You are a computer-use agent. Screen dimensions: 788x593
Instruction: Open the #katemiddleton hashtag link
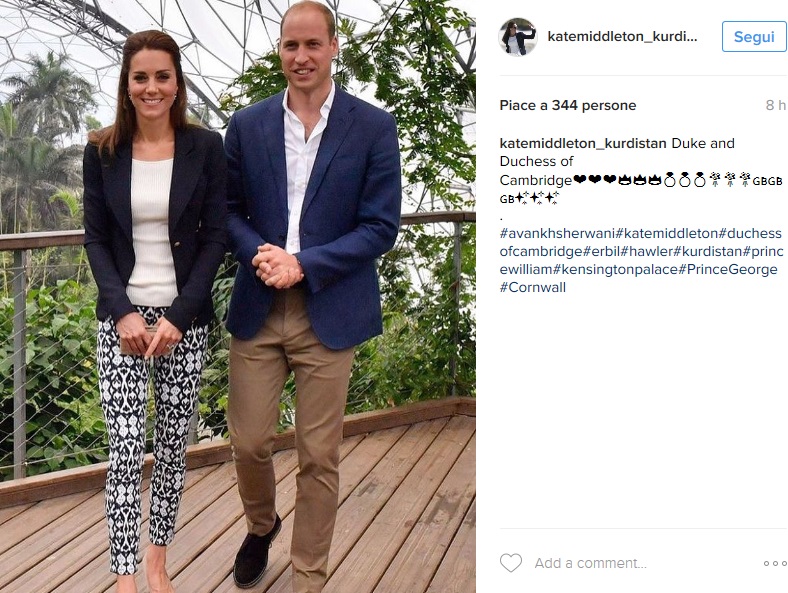tap(667, 233)
